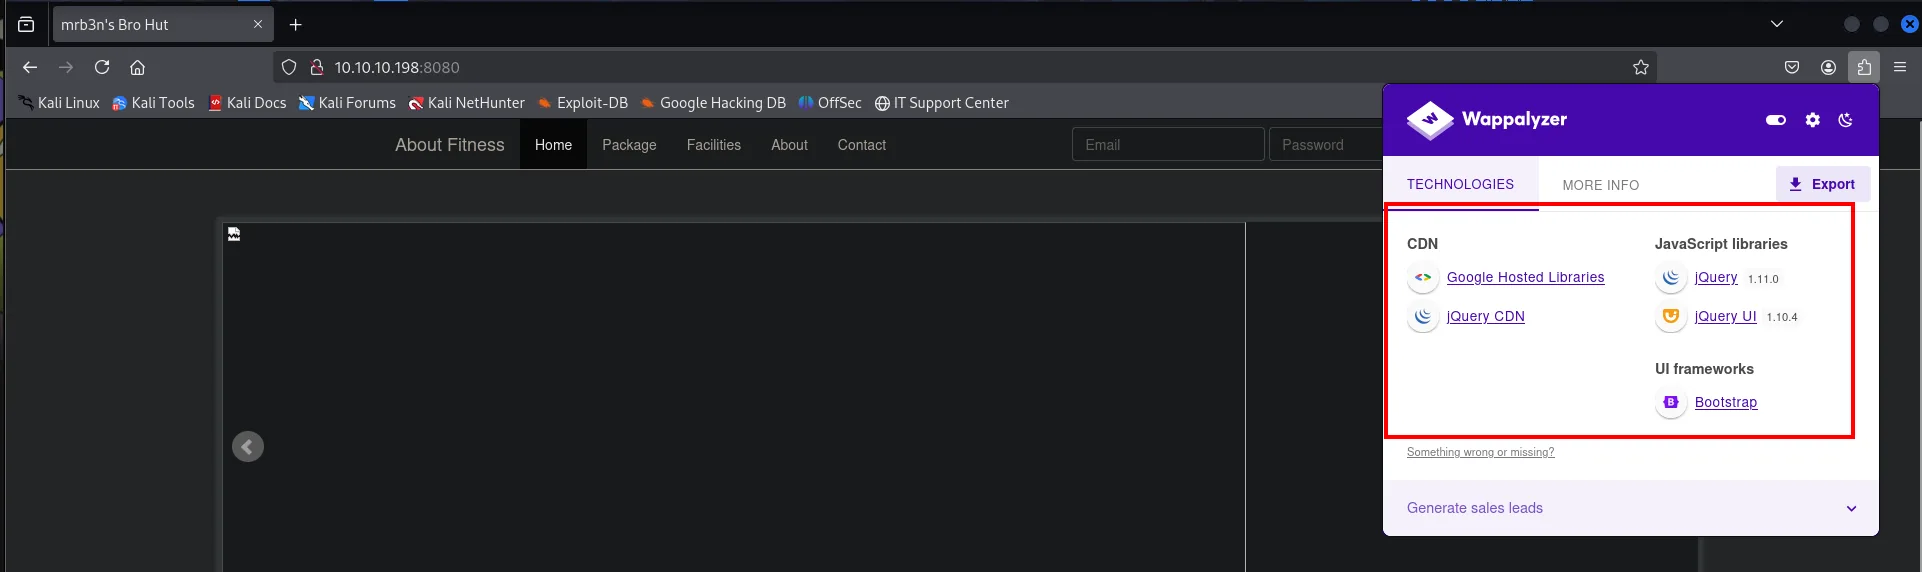Click the Google Hosted Libraries icon
The height and width of the screenshot is (572, 1922).
(1423, 277)
